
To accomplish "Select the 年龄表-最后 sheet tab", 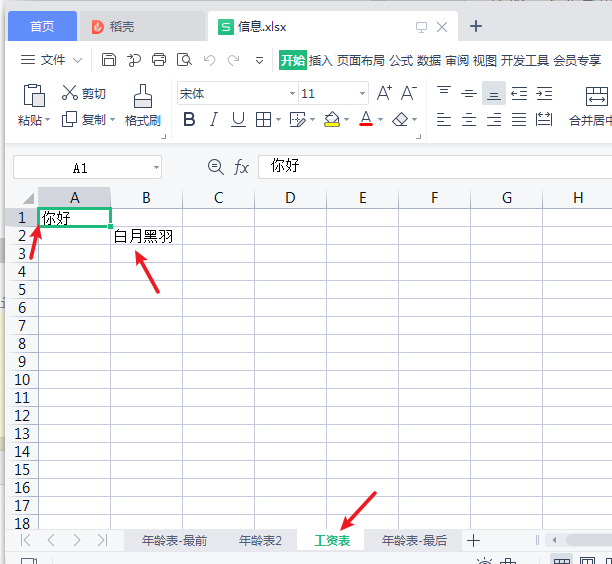I will click(414, 541).
